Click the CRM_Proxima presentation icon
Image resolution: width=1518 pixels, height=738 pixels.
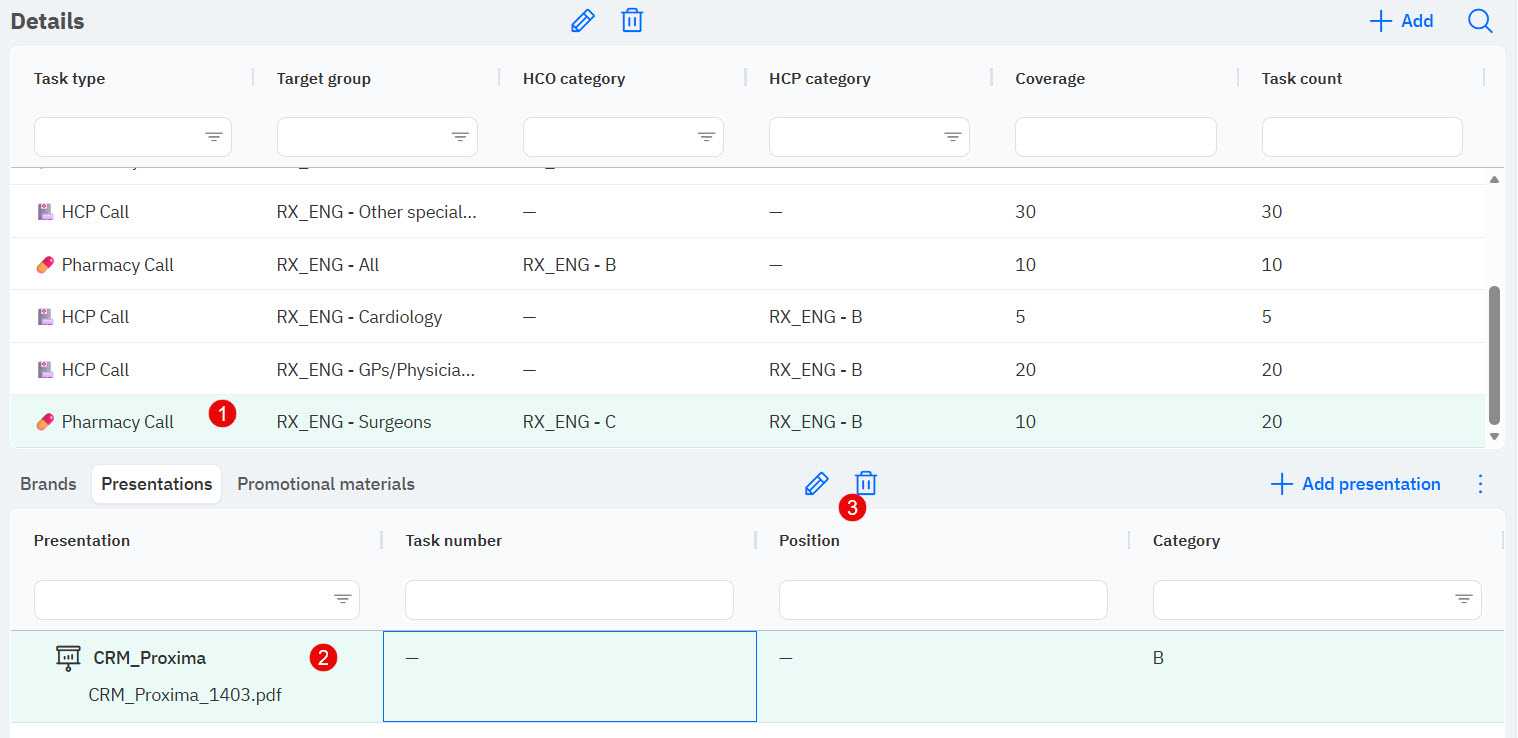pyautogui.click(x=68, y=658)
